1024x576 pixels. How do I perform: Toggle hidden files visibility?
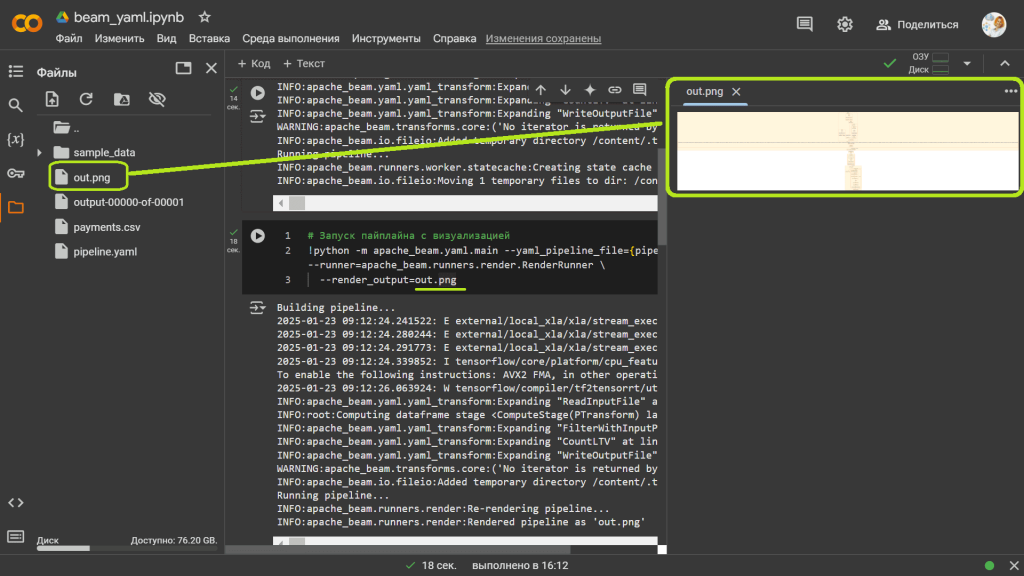click(x=156, y=99)
